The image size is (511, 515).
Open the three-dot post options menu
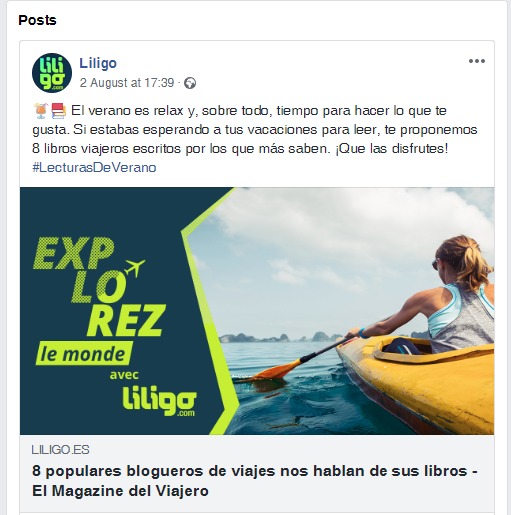click(477, 61)
